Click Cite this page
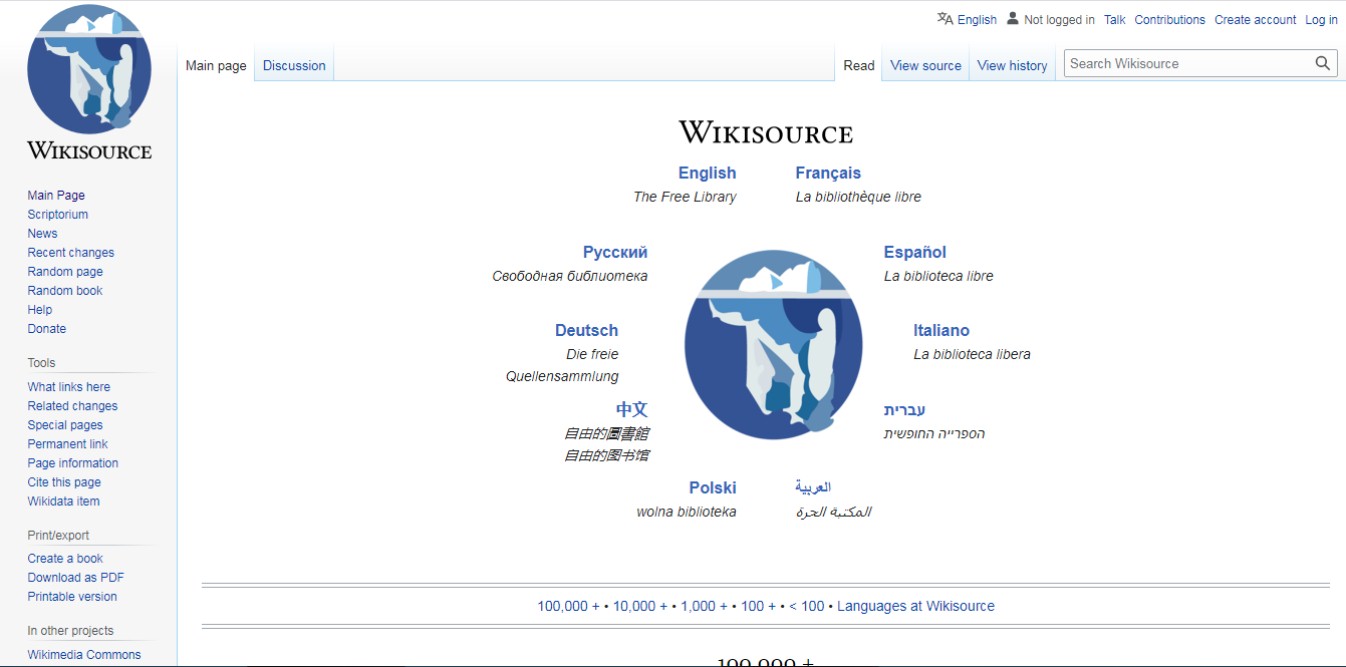1346x667 pixels. tap(64, 482)
